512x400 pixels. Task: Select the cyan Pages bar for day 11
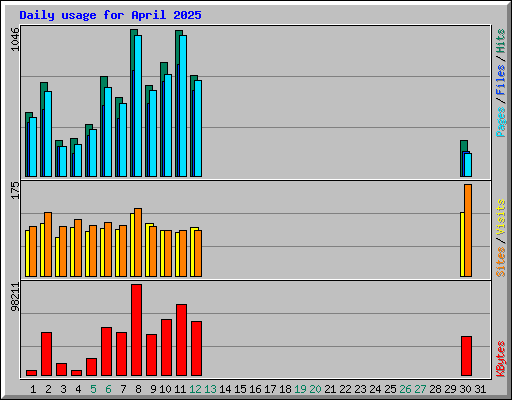pyautogui.click(x=183, y=106)
